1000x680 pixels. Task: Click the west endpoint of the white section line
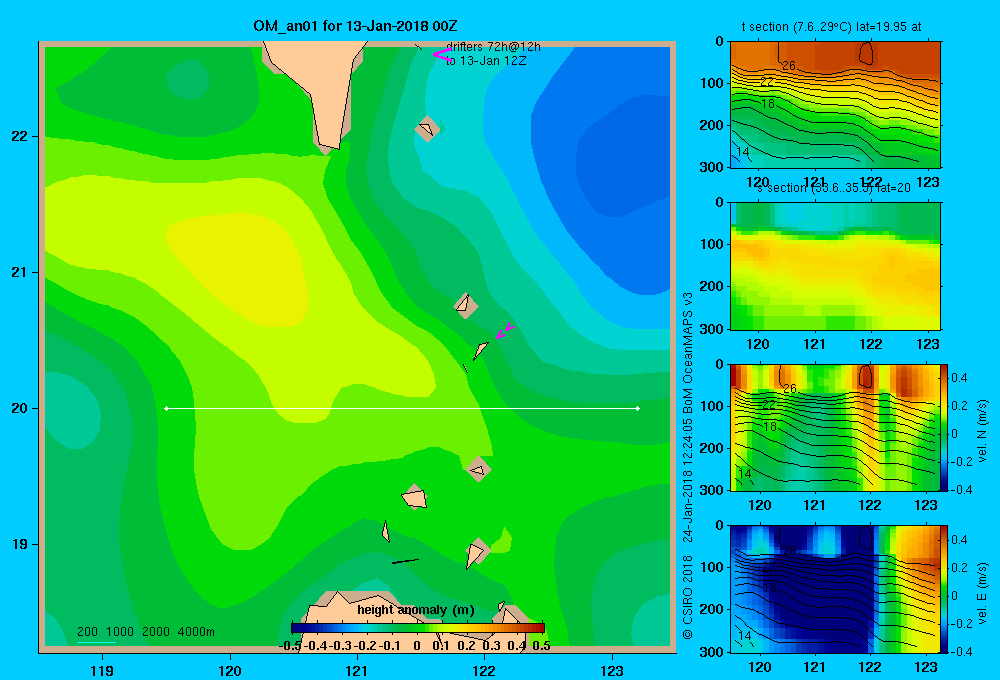[166, 408]
